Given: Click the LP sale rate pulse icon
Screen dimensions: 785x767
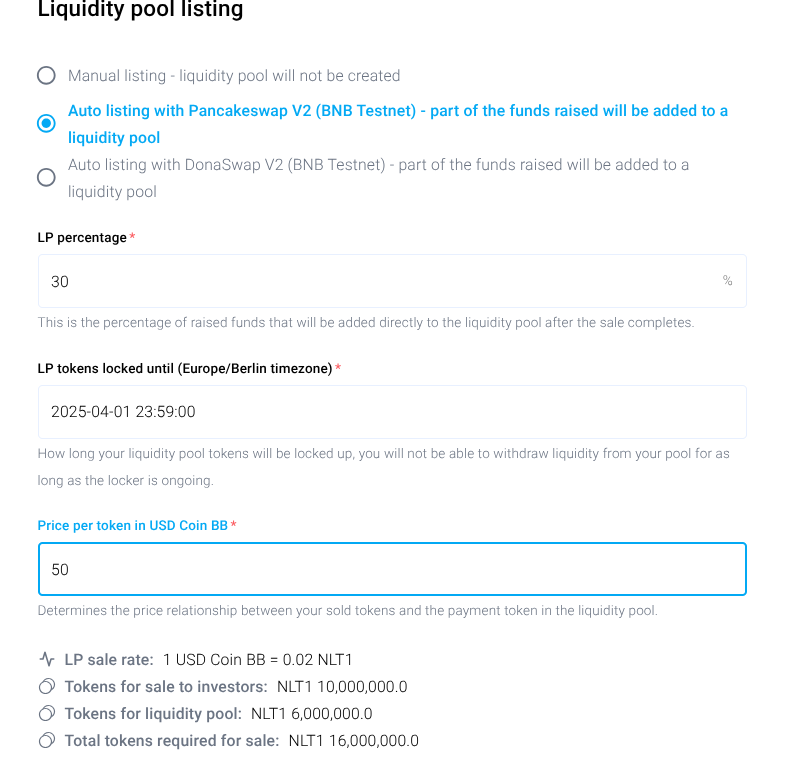Looking at the screenshot, I should click(46, 659).
